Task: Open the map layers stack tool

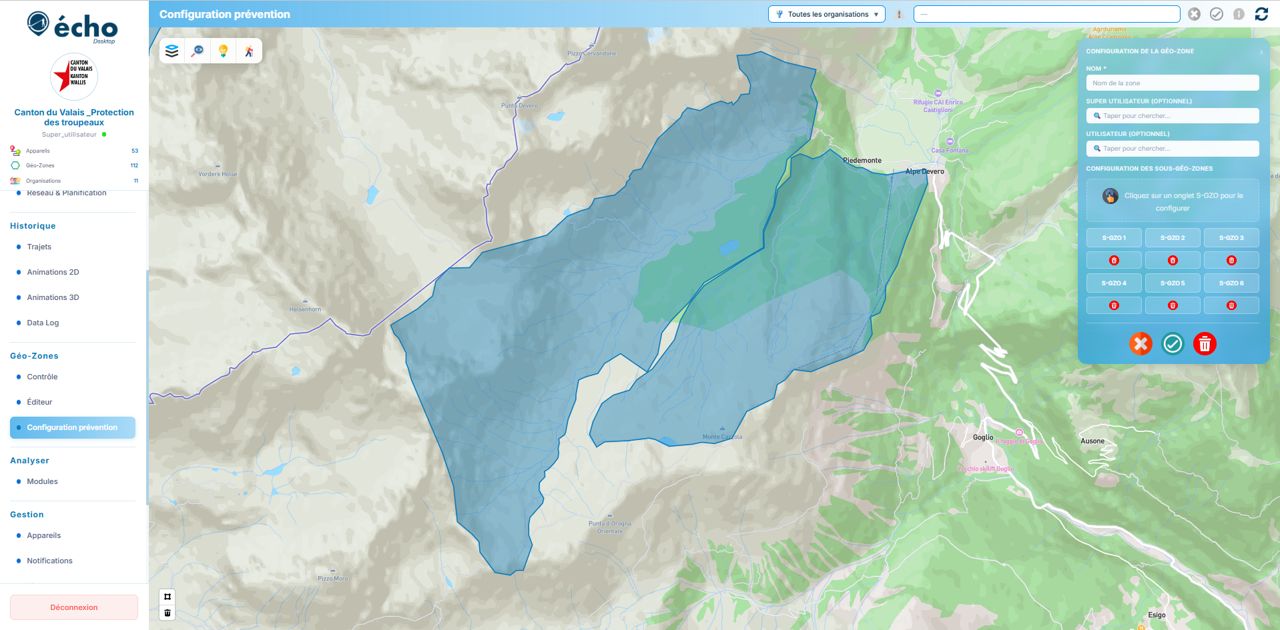Action: (x=172, y=51)
